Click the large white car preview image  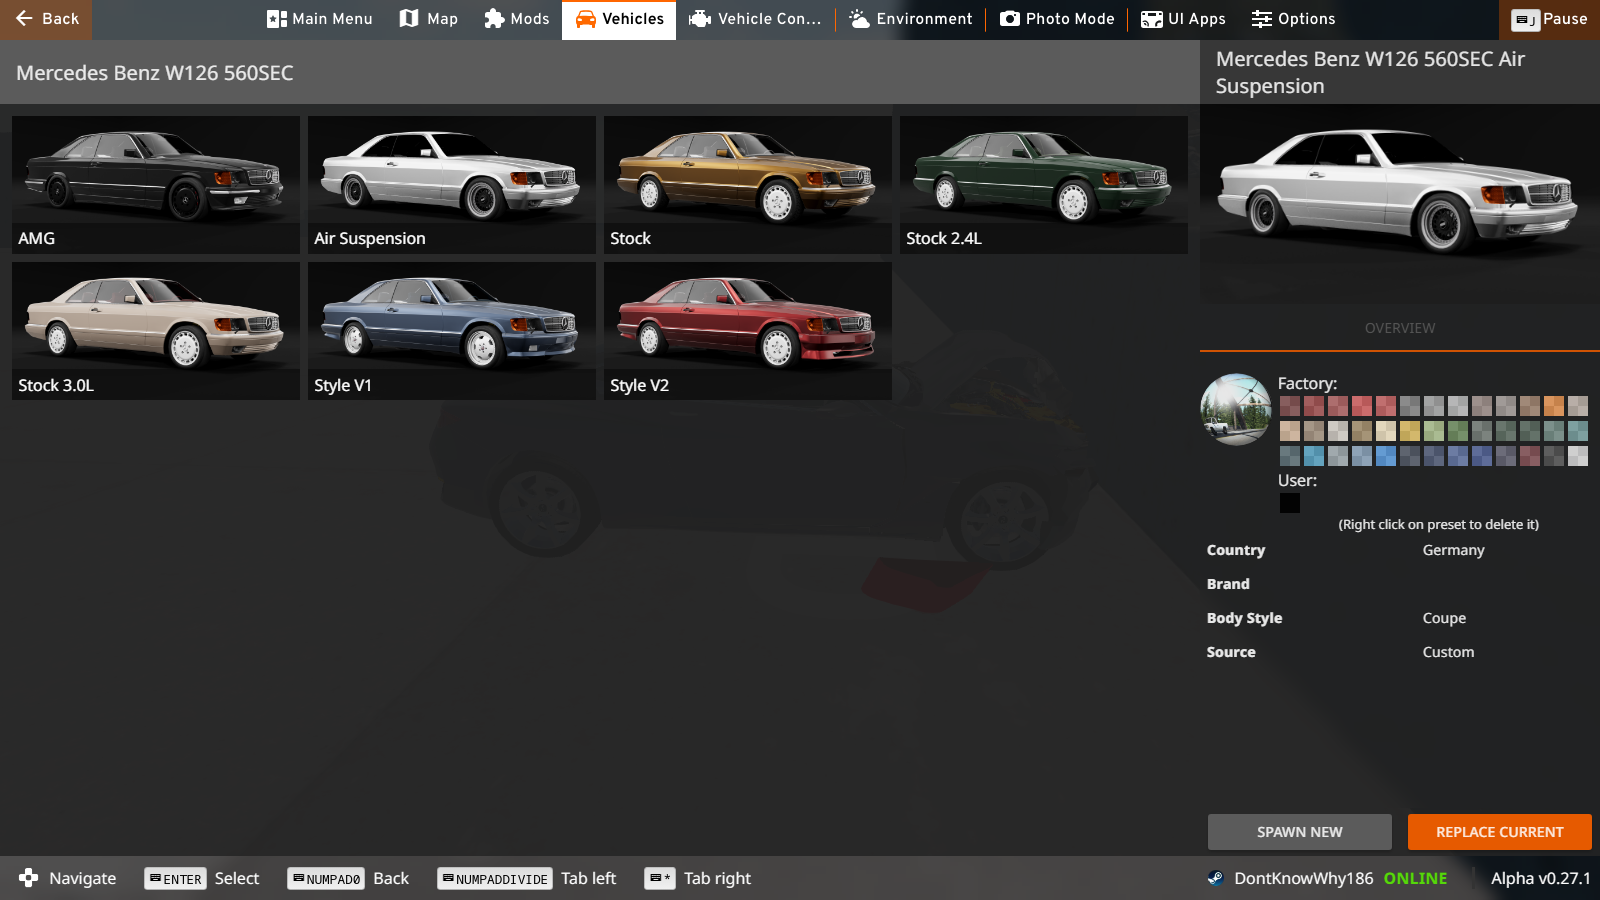1400,204
